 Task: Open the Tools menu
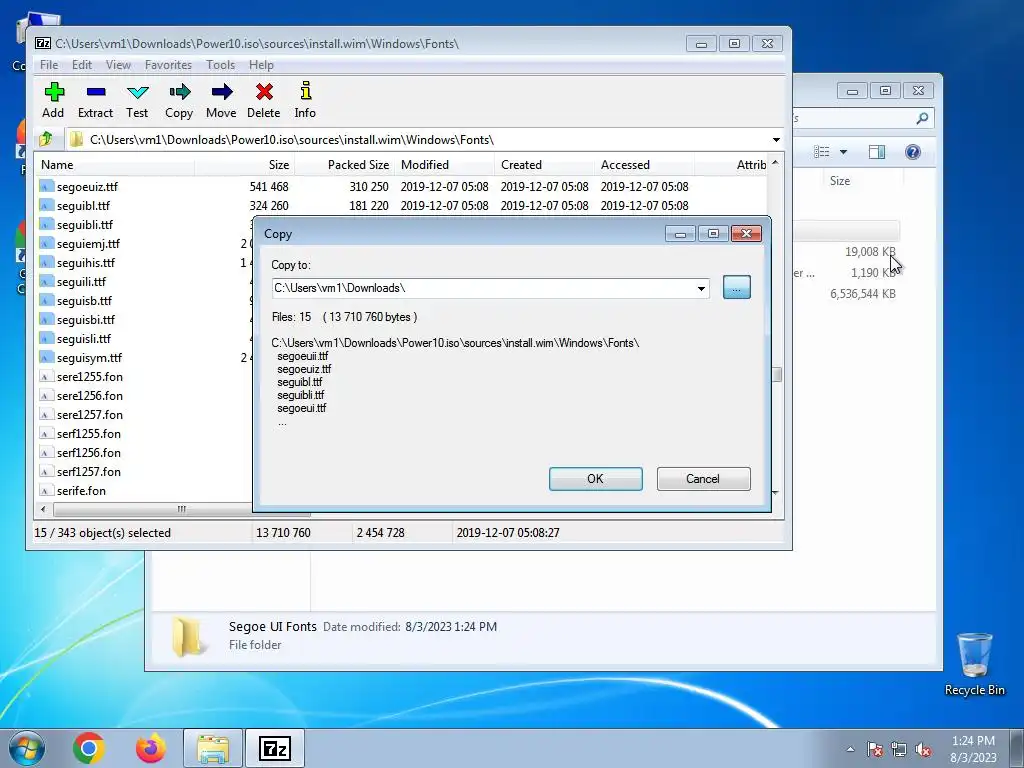pyautogui.click(x=220, y=65)
